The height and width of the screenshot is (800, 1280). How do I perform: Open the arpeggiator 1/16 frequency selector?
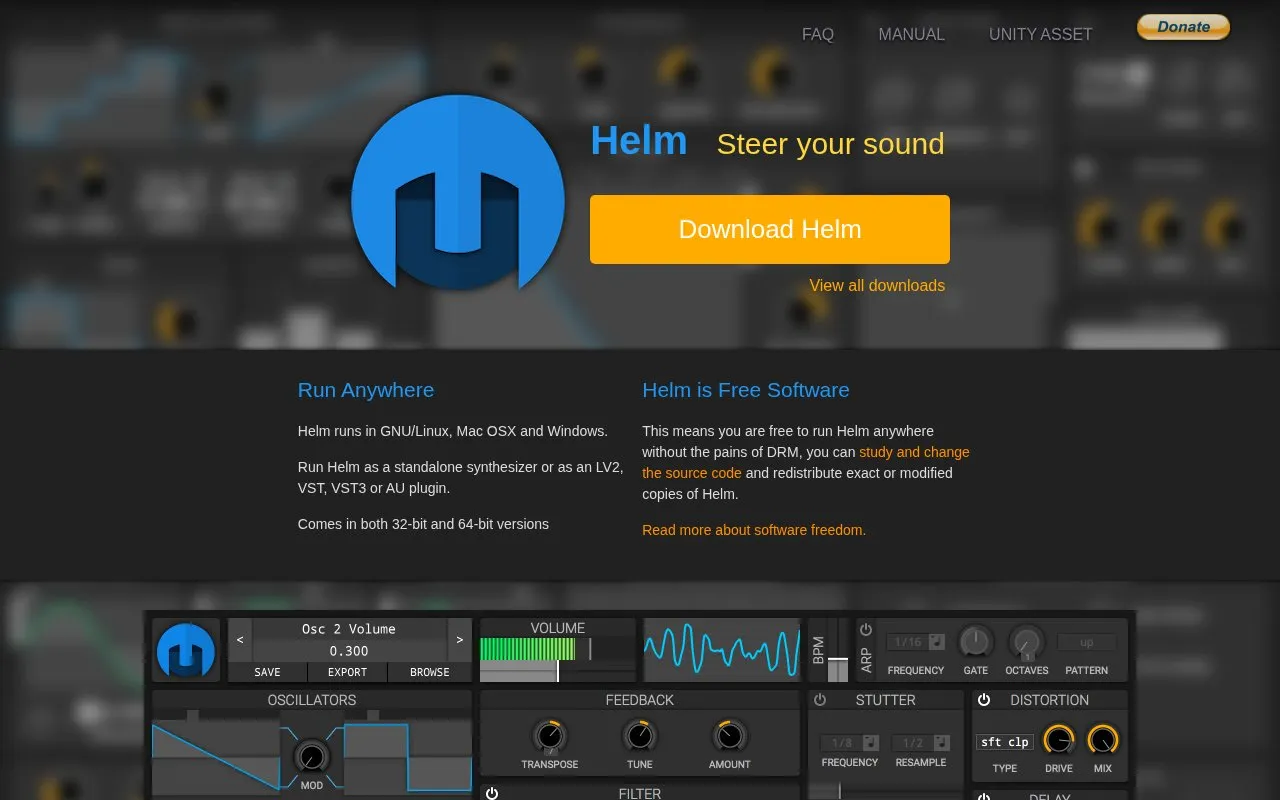916,642
